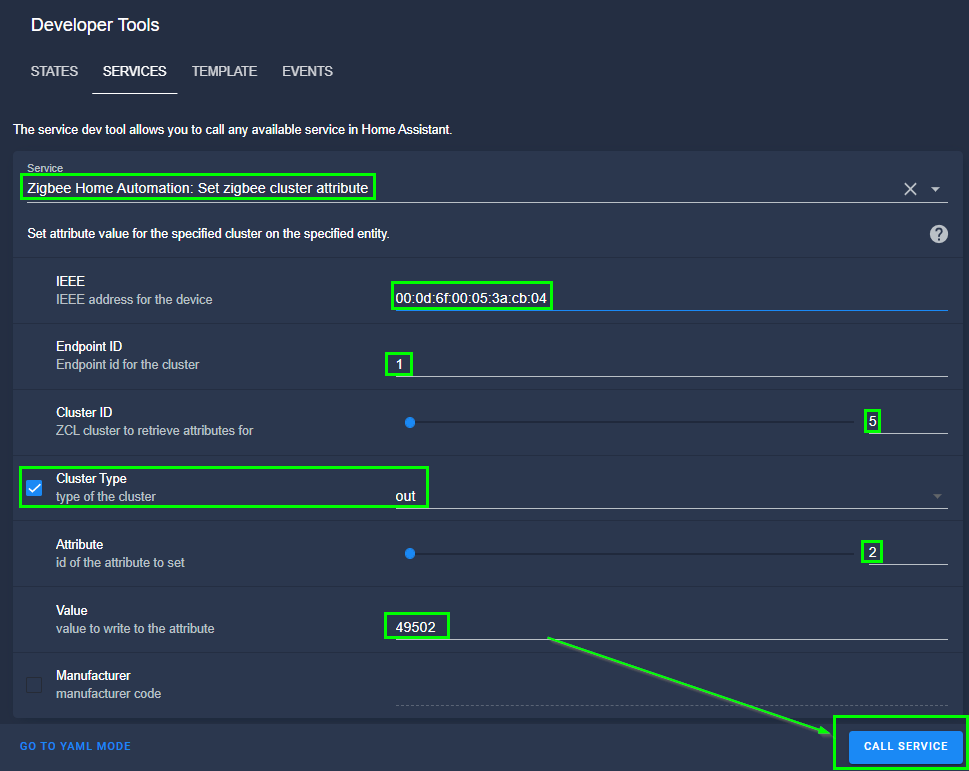The height and width of the screenshot is (771, 969).
Task: Click 'Set attribute value for the specified cluster' description
Action: pos(208,234)
